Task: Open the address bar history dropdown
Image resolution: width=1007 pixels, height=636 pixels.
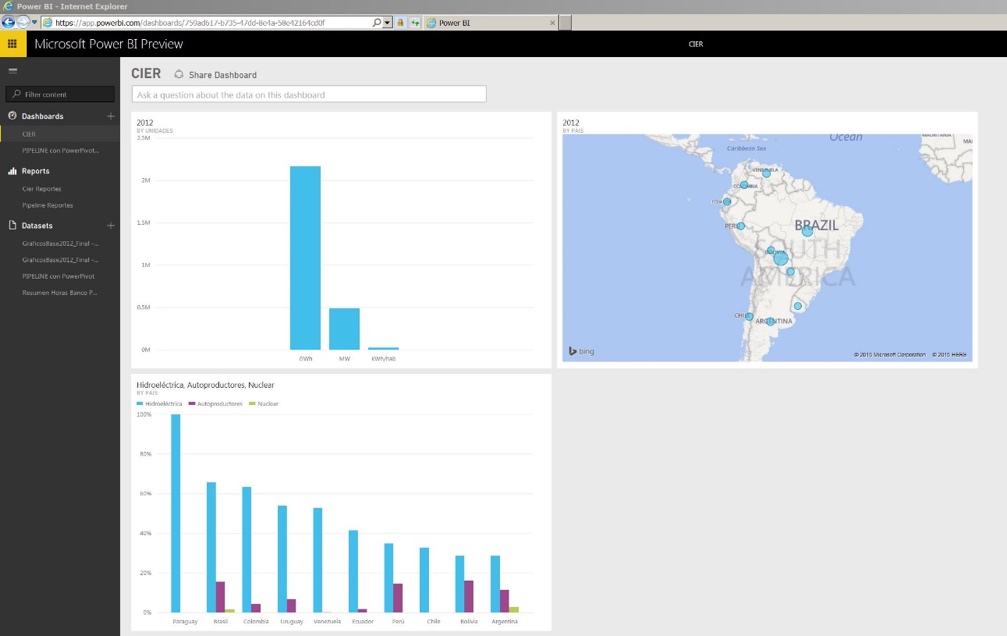Action: click(32, 22)
